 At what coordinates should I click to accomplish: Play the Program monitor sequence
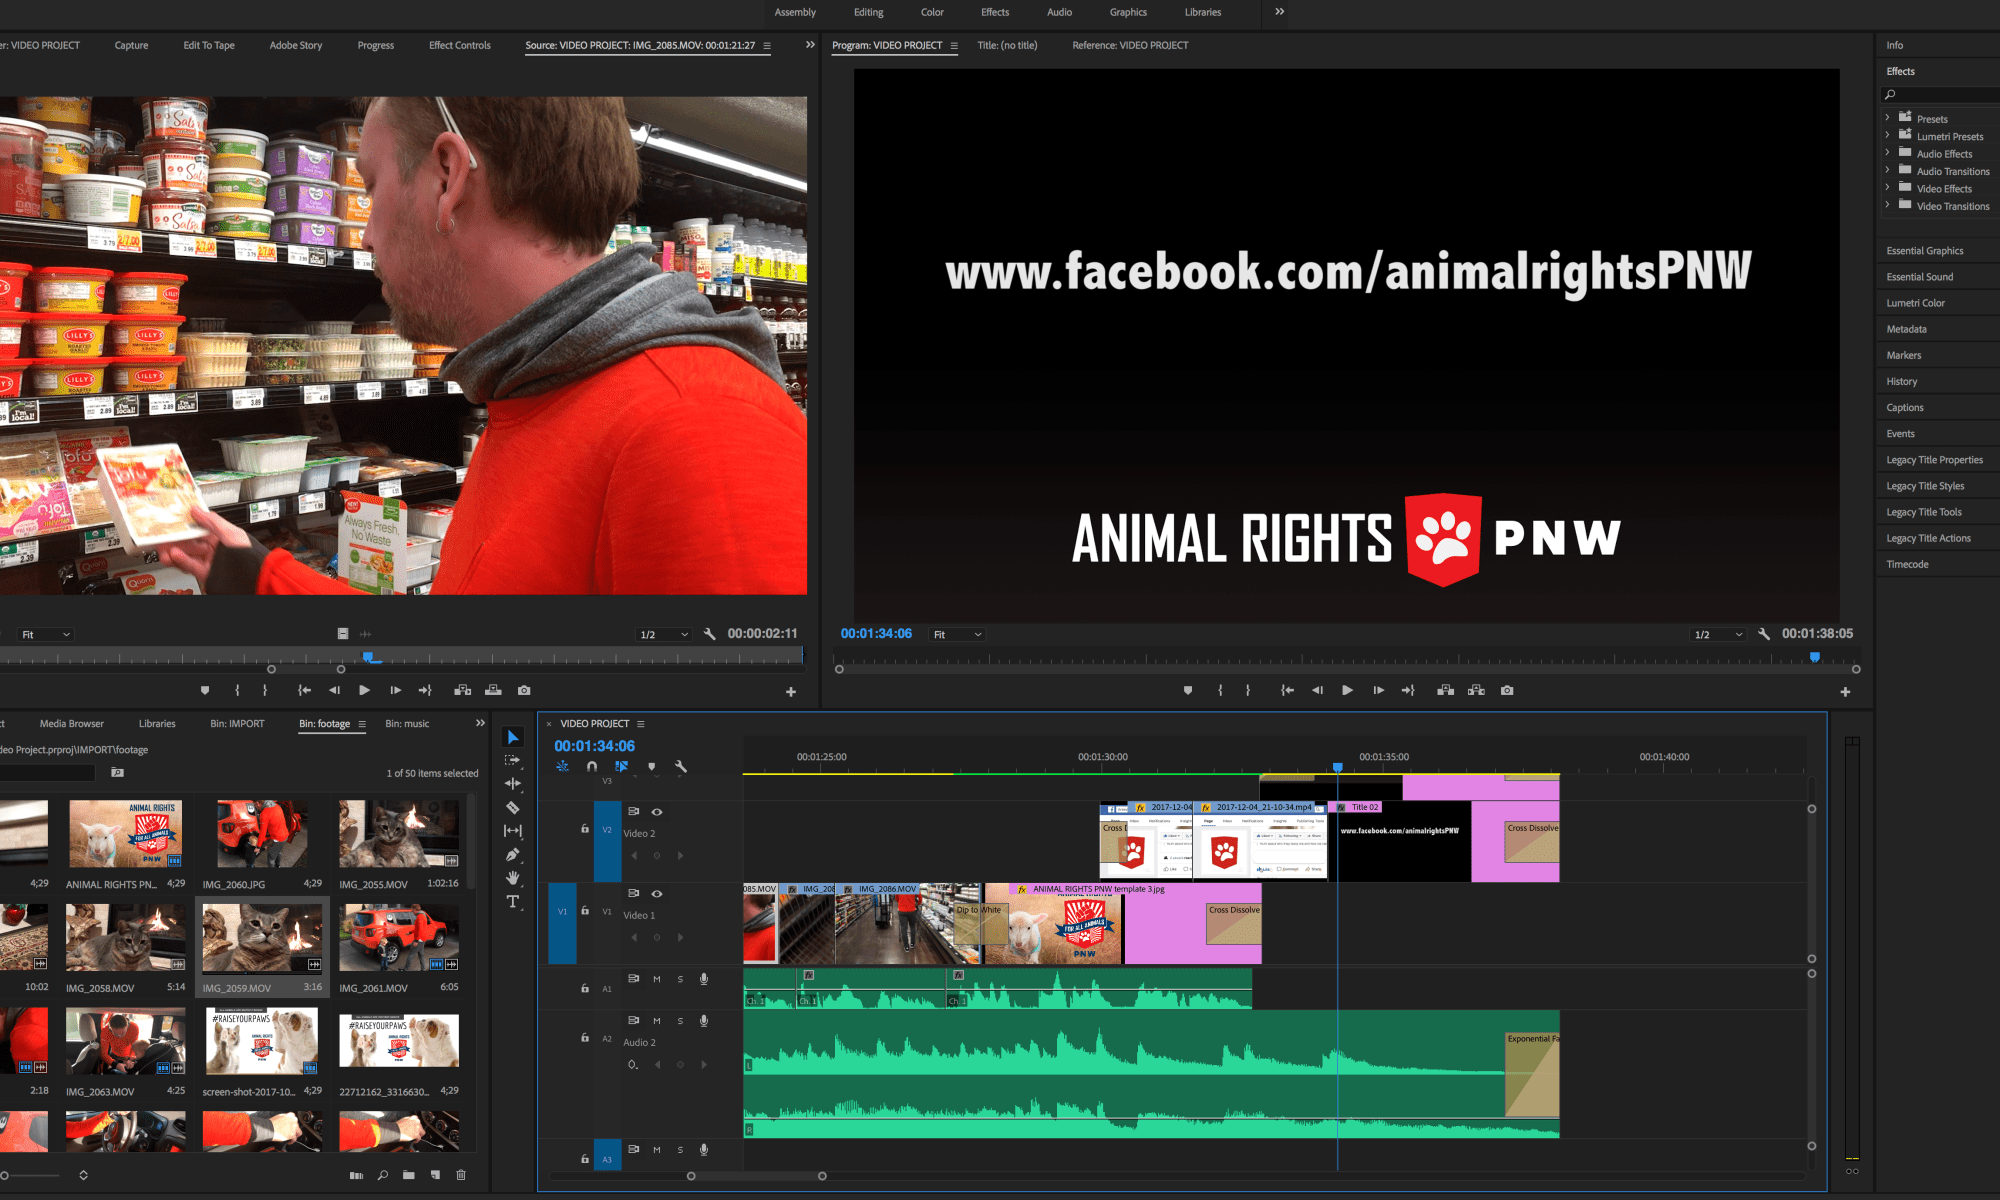pyautogui.click(x=1347, y=690)
